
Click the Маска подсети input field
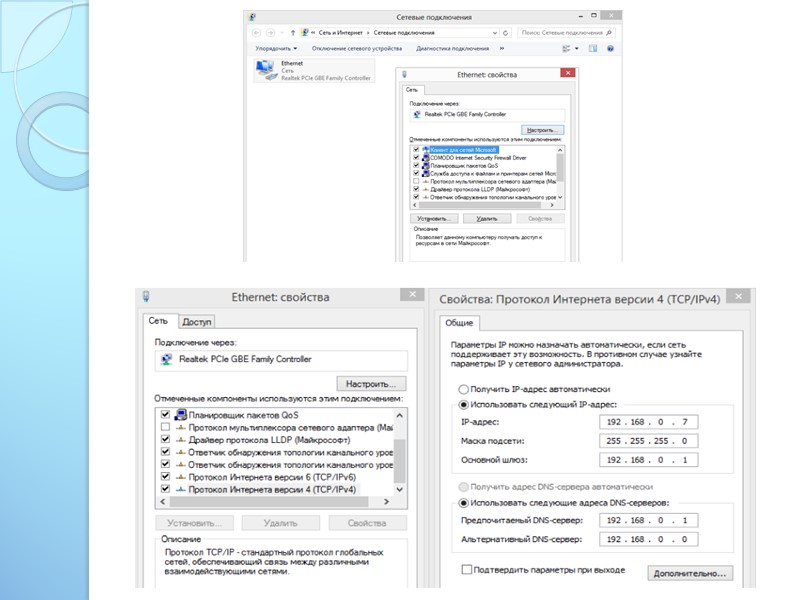[648, 441]
